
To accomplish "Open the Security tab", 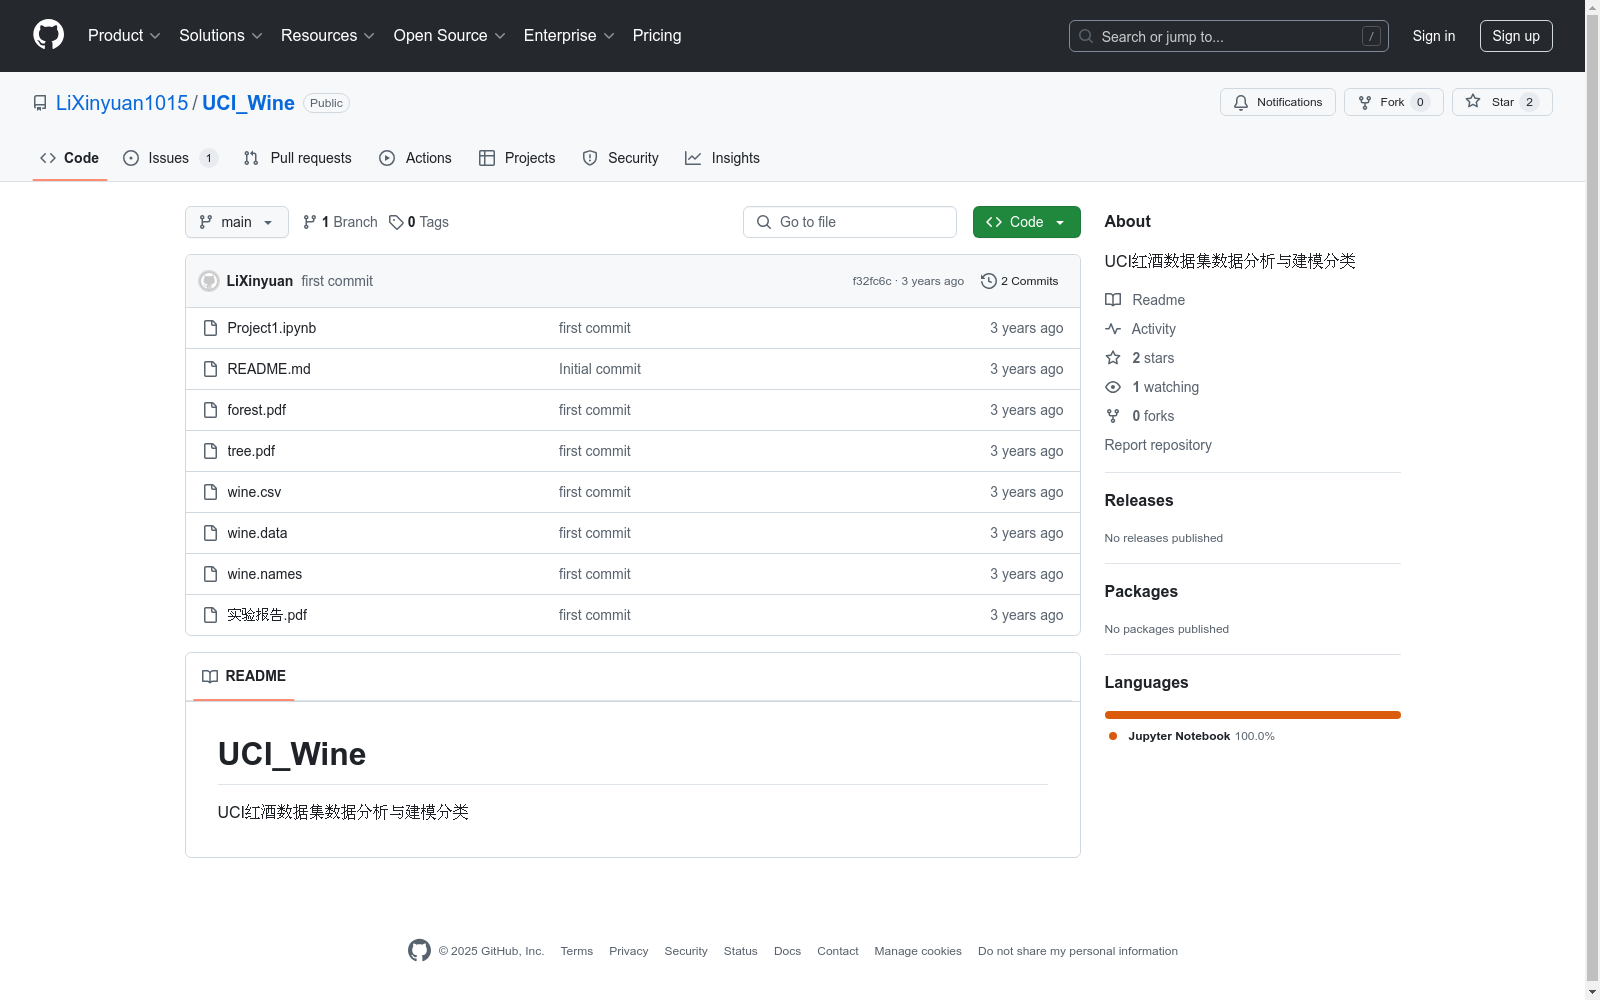I will point(621,158).
